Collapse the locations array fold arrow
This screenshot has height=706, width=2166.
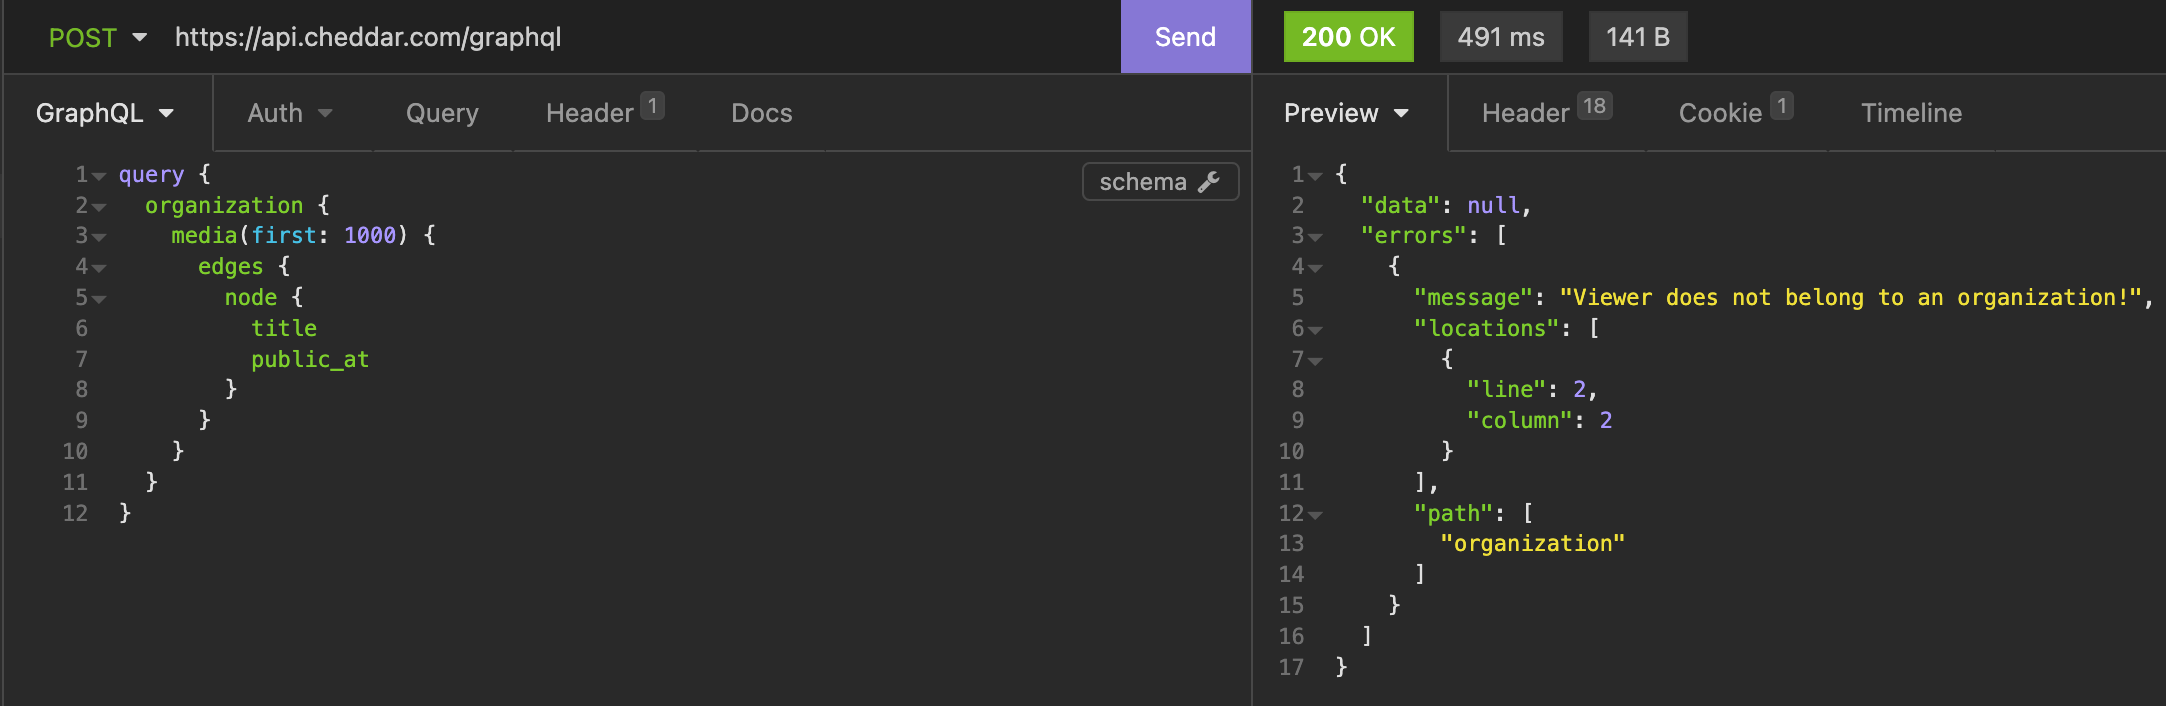[x=1315, y=330]
